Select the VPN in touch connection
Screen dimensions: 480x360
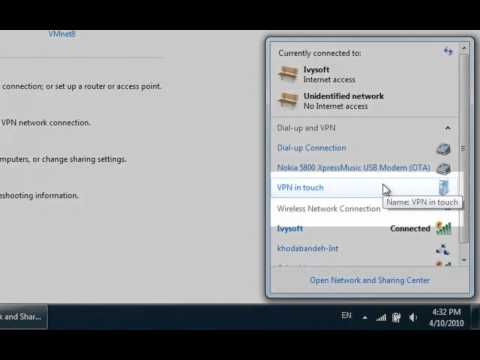pos(365,187)
